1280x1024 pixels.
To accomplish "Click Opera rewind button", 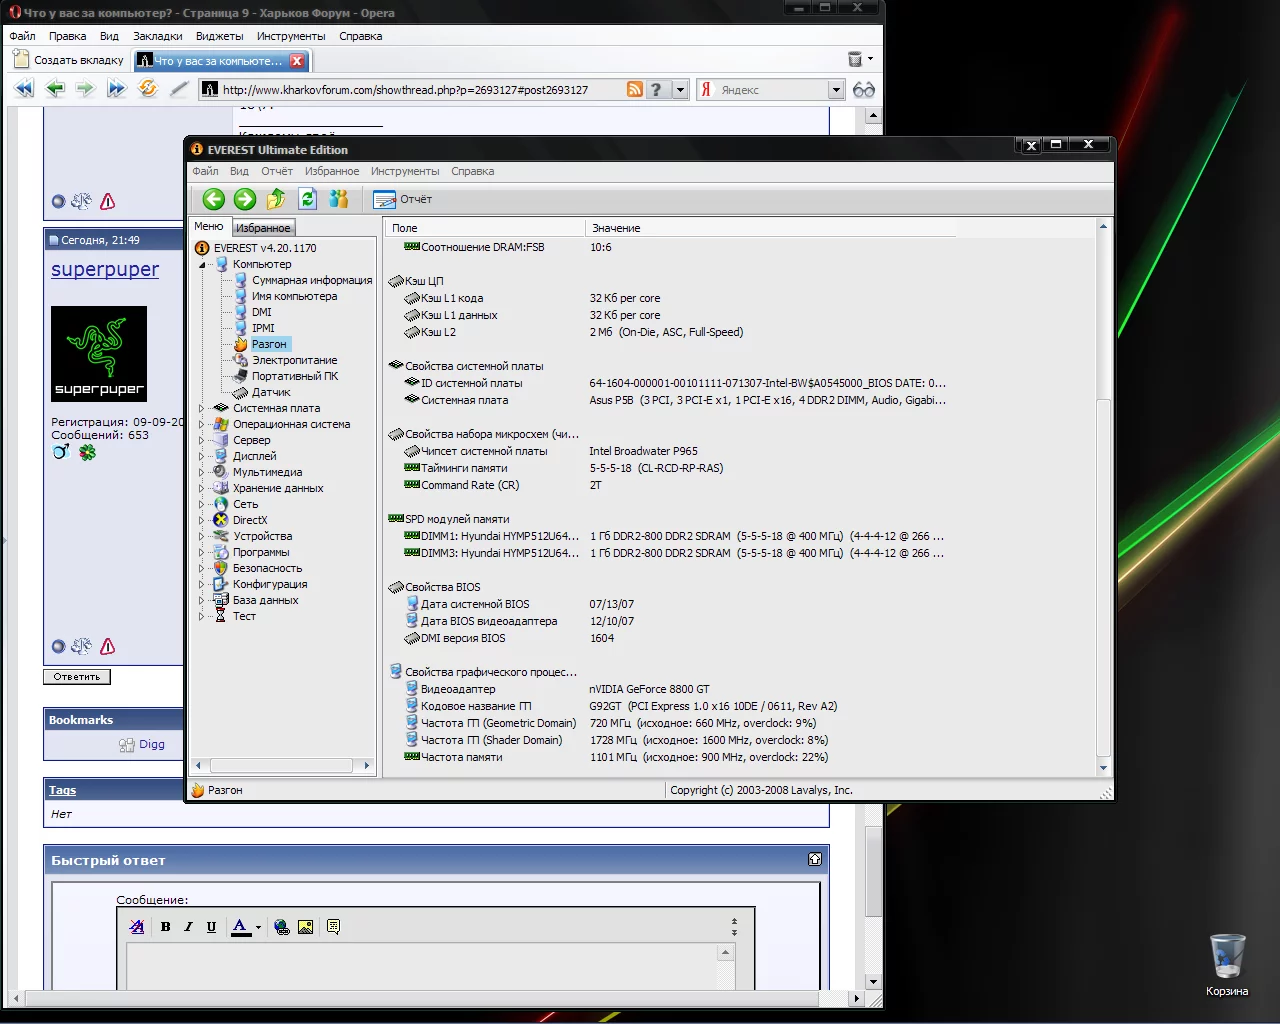I will [x=24, y=89].
